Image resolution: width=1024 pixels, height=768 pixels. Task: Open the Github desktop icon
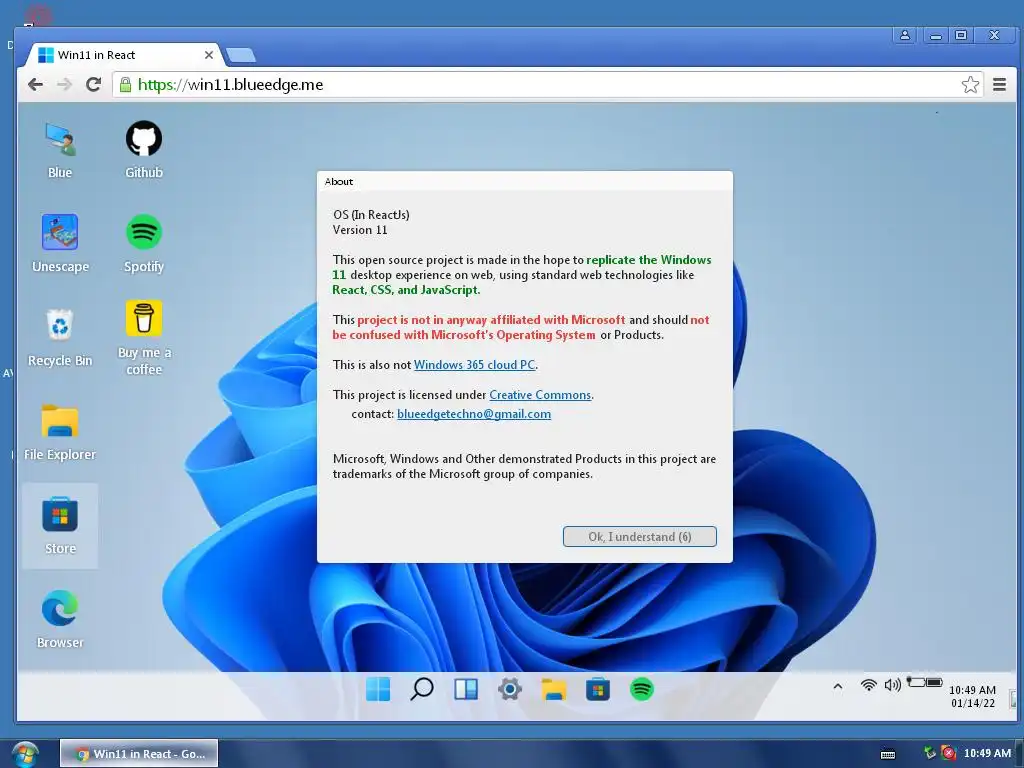[x=144, y=150]
